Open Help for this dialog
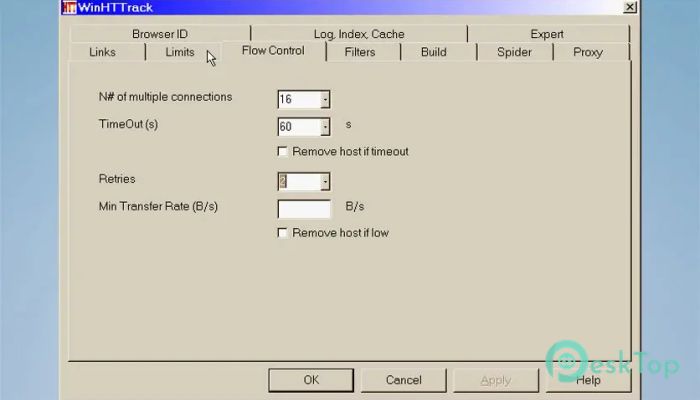Screen dimensions: 700x400 click(588, 380)
